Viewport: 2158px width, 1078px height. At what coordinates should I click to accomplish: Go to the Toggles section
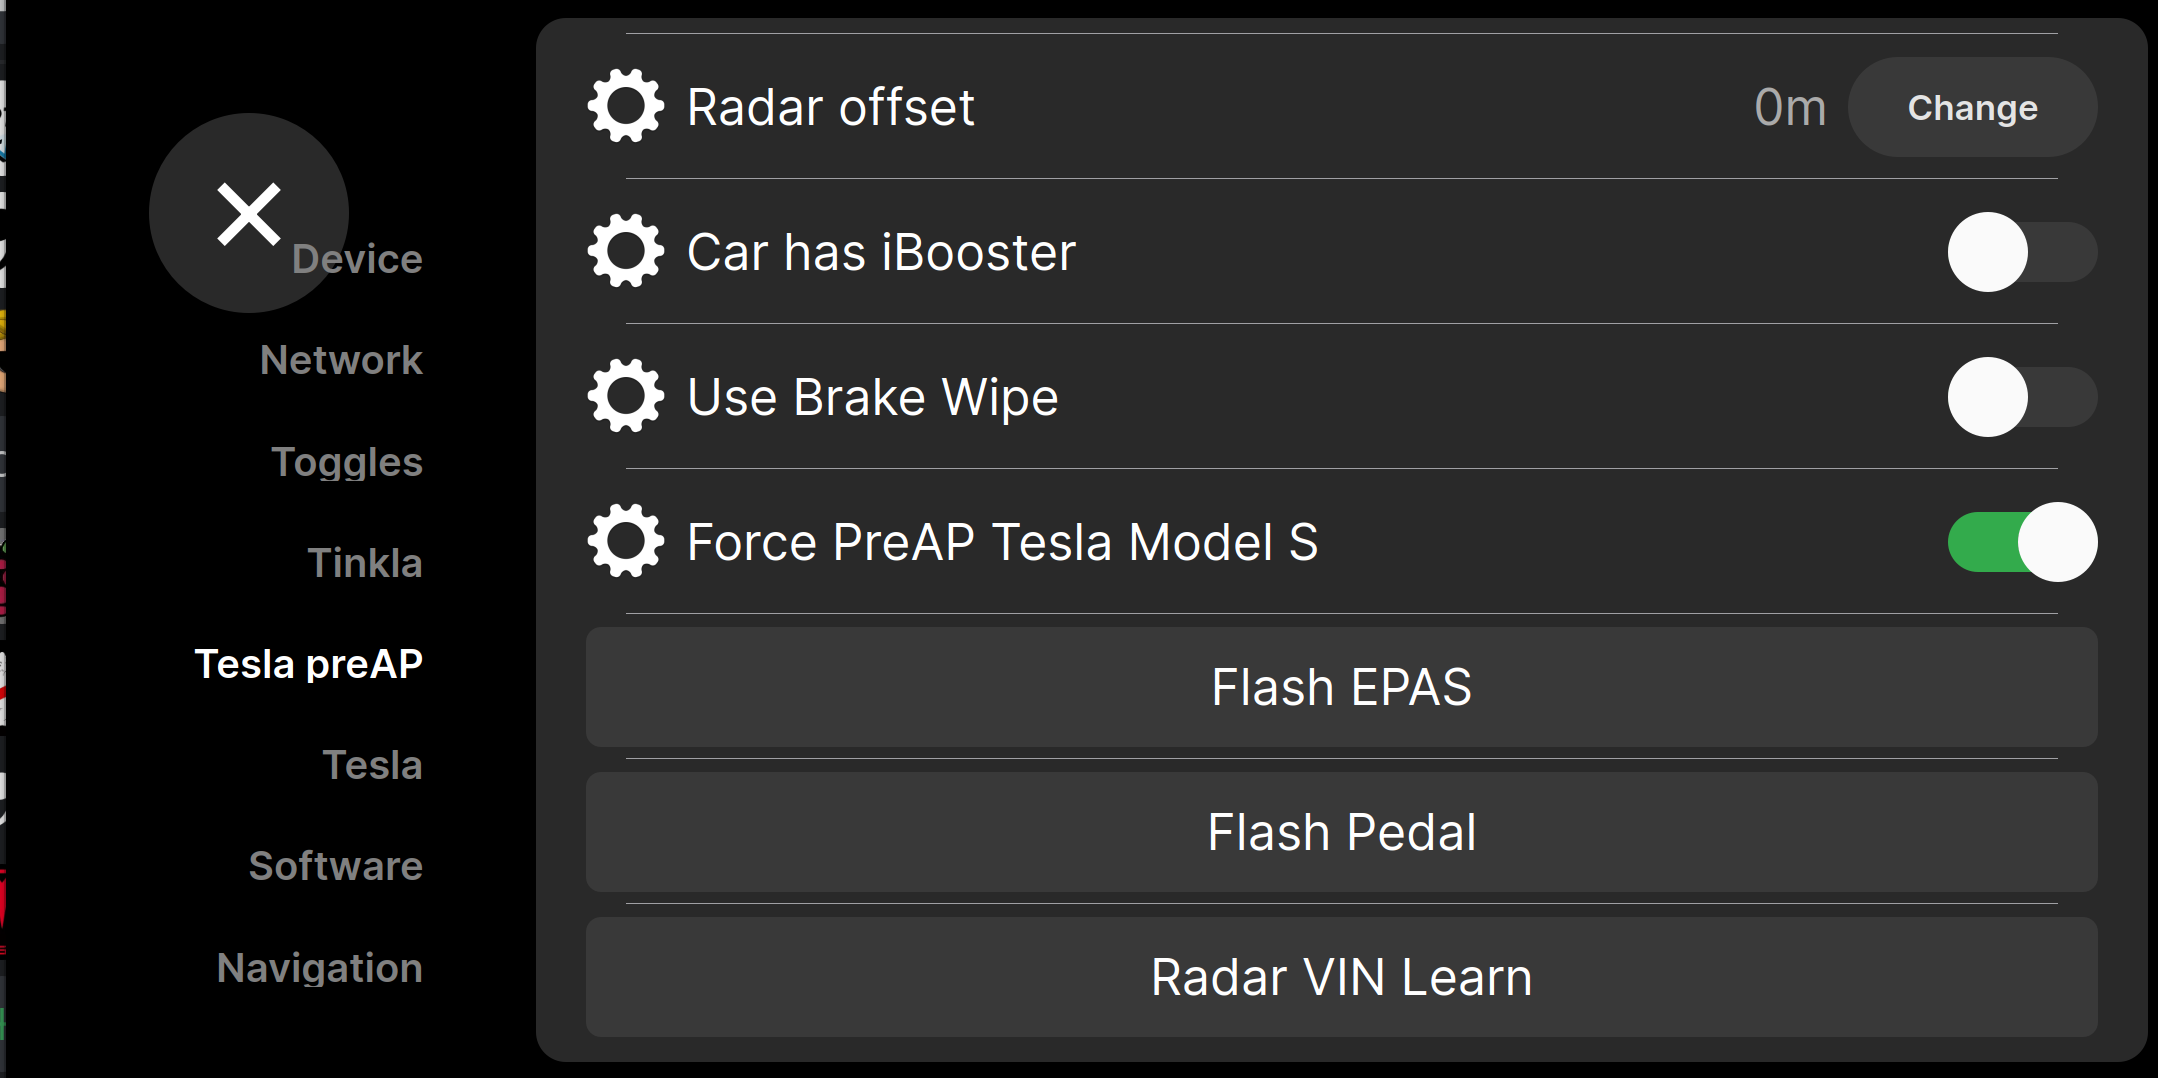347,462
